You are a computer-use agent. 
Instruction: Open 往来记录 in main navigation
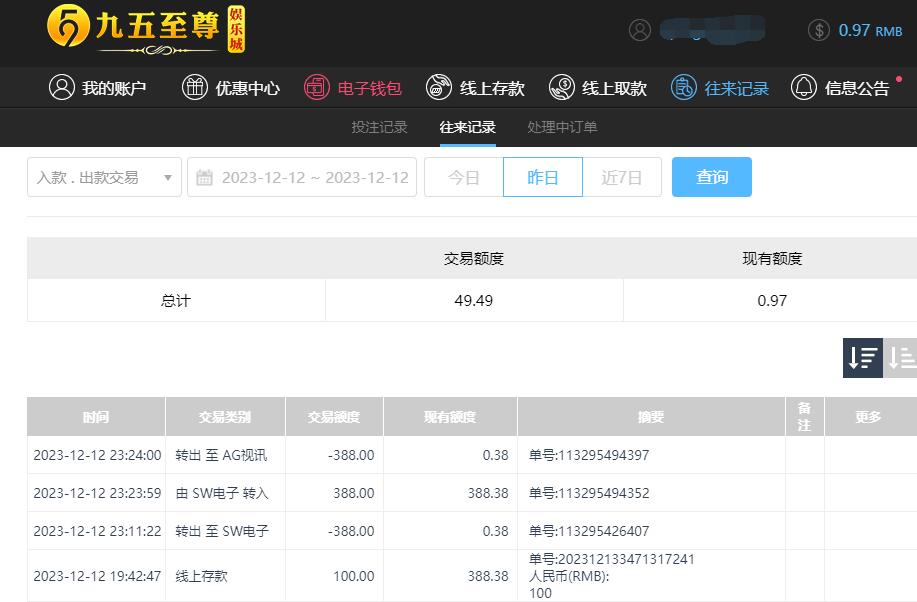(720, 88)
